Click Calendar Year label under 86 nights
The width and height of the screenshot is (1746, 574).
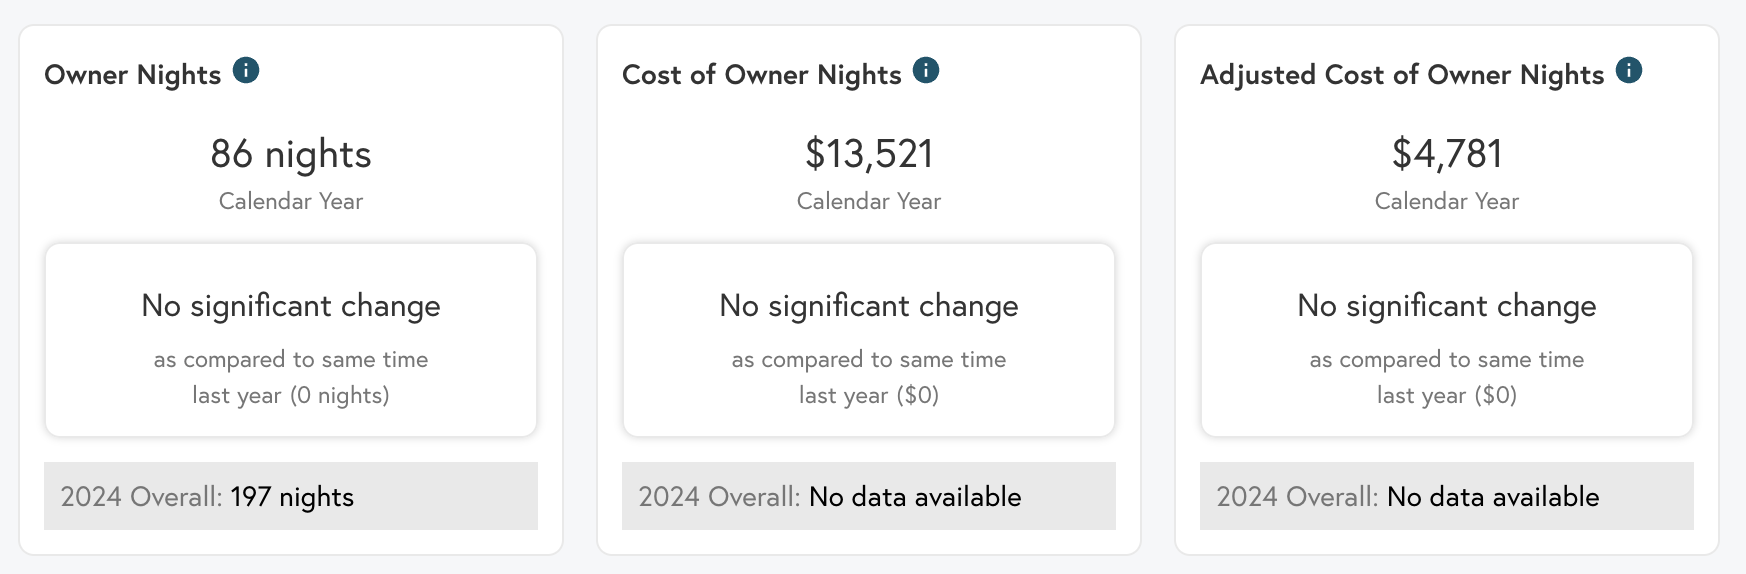click(291, 201)
